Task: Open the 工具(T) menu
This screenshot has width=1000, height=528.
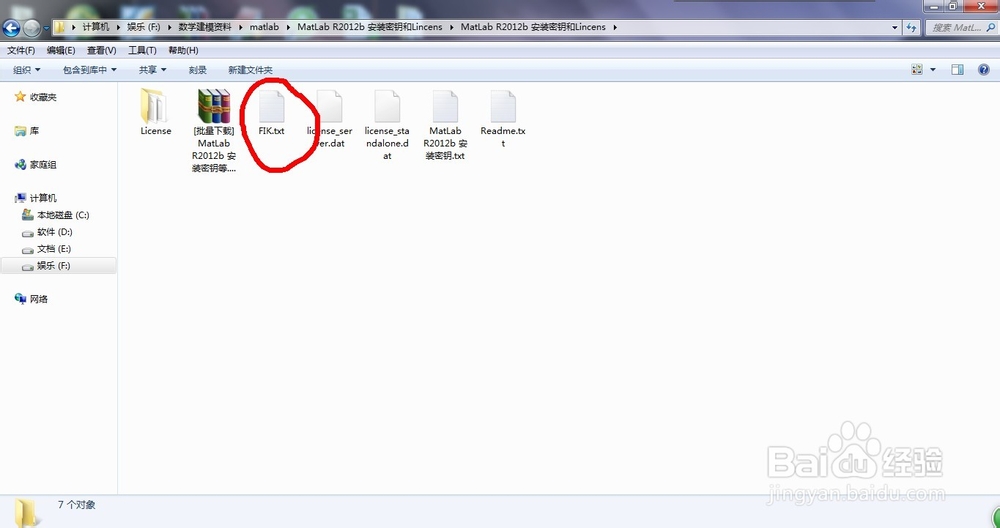Action: point(142,50)
